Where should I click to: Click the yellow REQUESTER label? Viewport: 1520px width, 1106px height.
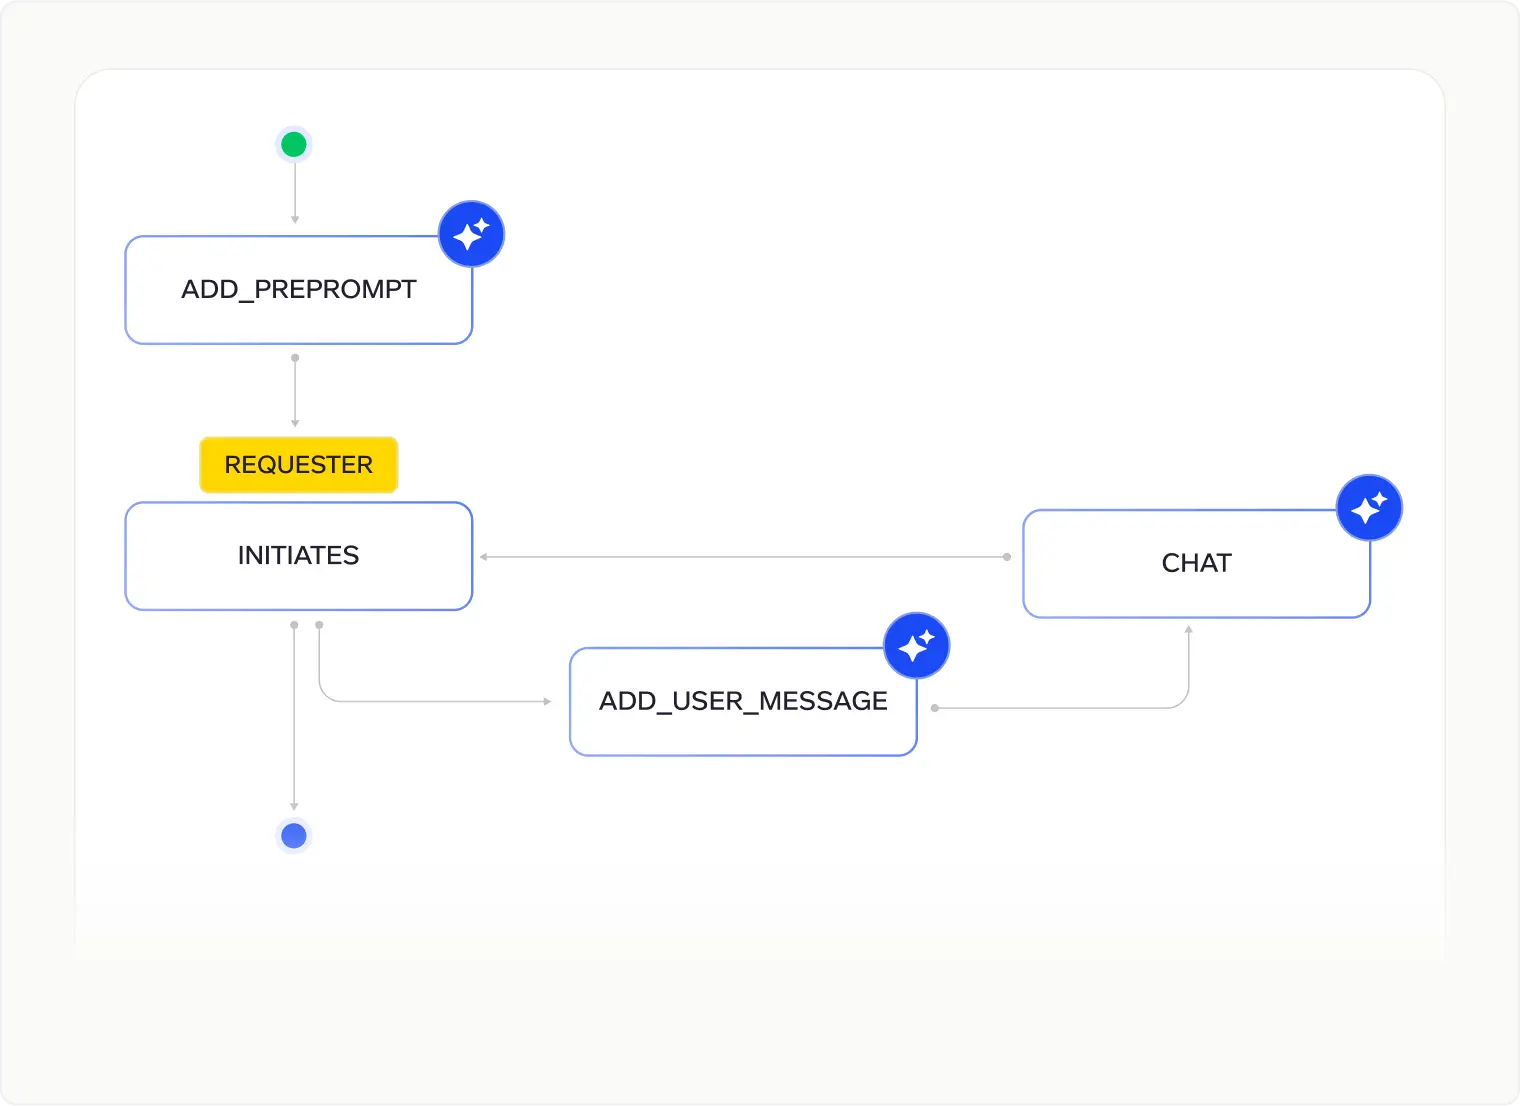coord(299,465)
